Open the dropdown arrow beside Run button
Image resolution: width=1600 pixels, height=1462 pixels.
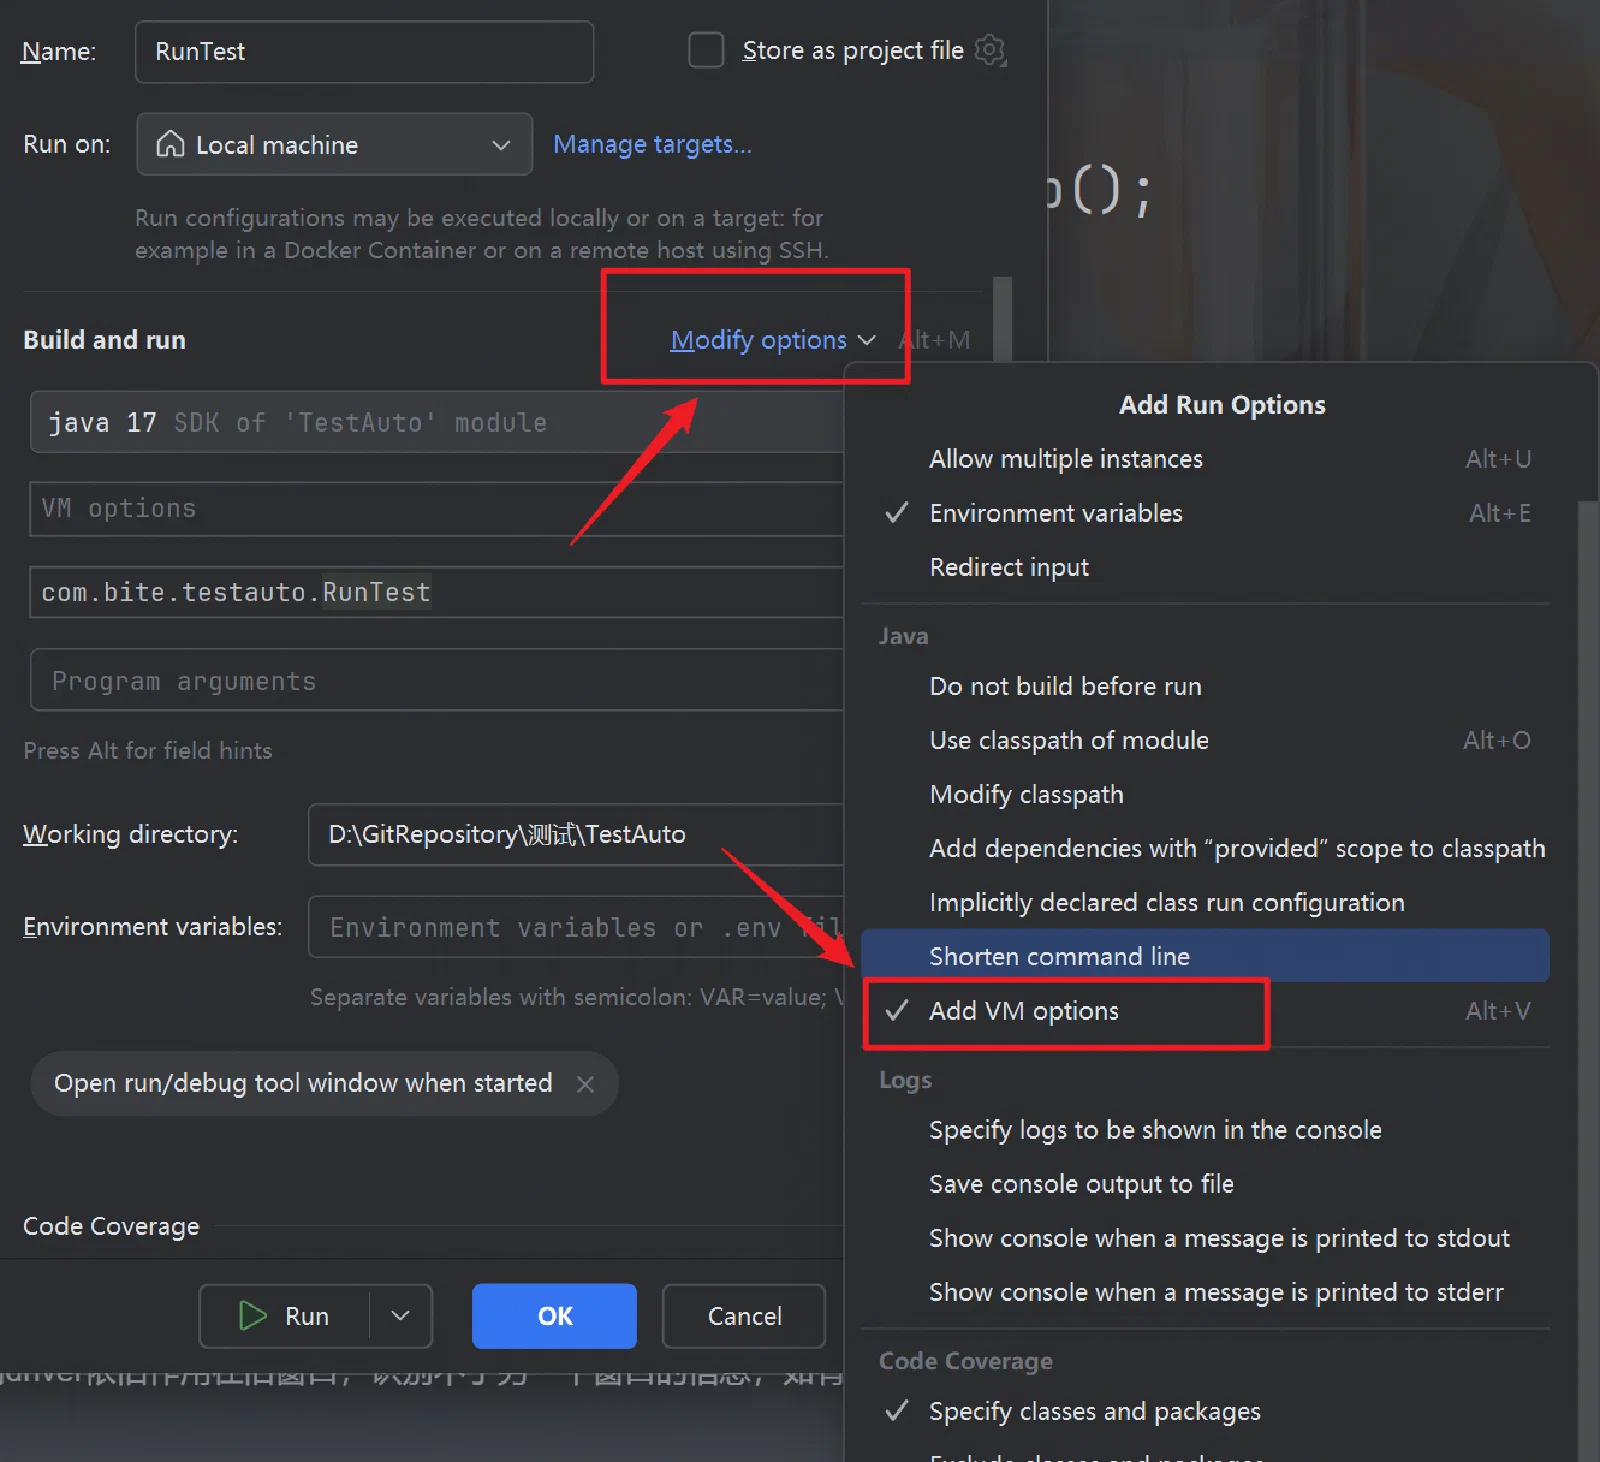tap(401, 1316)
